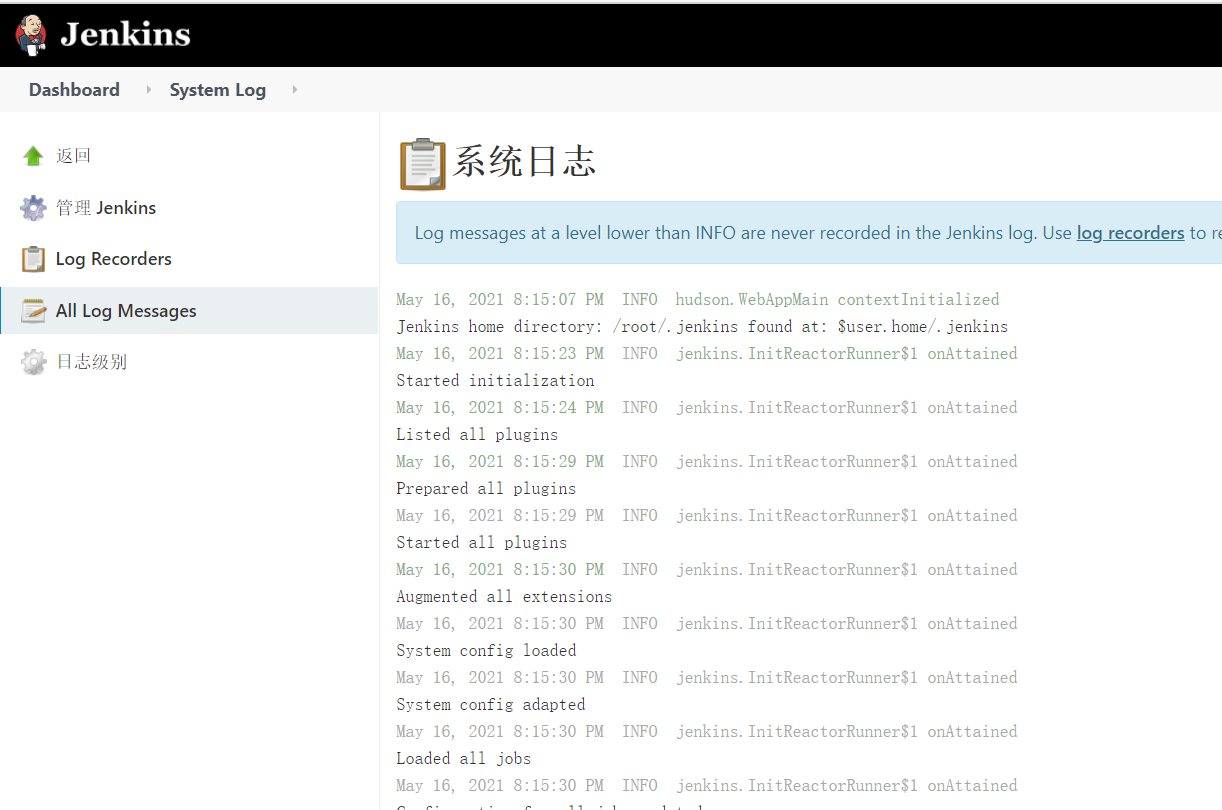
Task: Click the Jenkins home directory log message
Action: pyautogui.click(x=702, y=327)
